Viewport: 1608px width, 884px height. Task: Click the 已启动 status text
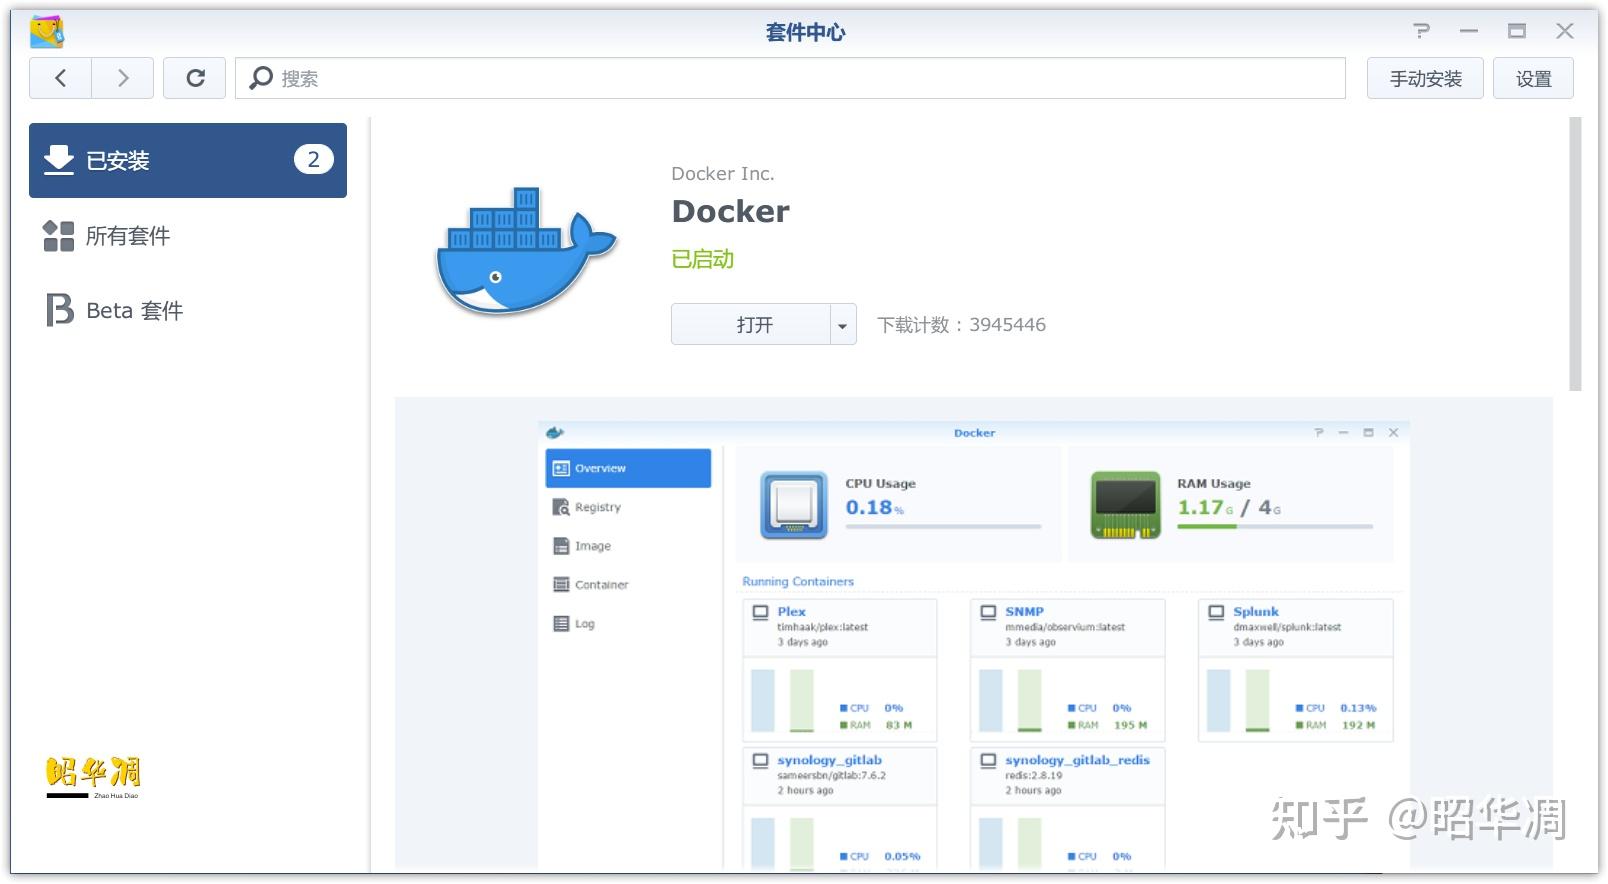tap(703, 259)
